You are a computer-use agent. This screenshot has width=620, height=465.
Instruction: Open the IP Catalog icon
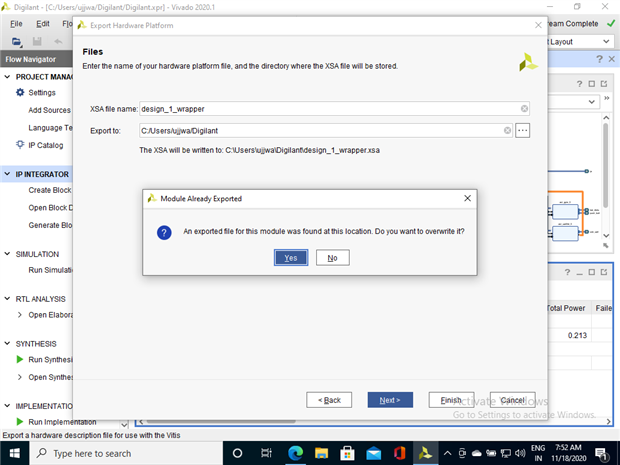tap(20, 145)
